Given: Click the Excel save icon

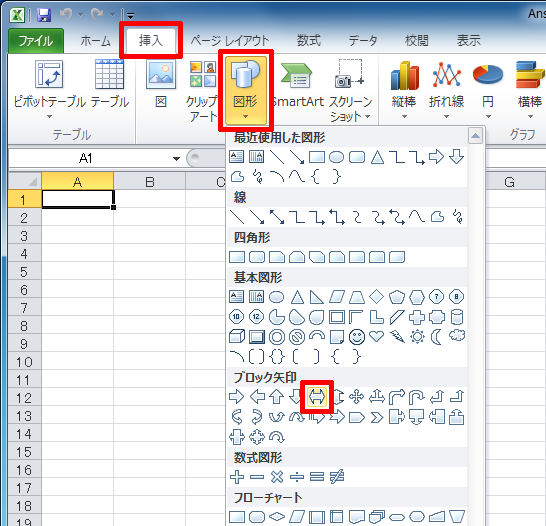Looking at the screenshot, I should pos(44,15).
